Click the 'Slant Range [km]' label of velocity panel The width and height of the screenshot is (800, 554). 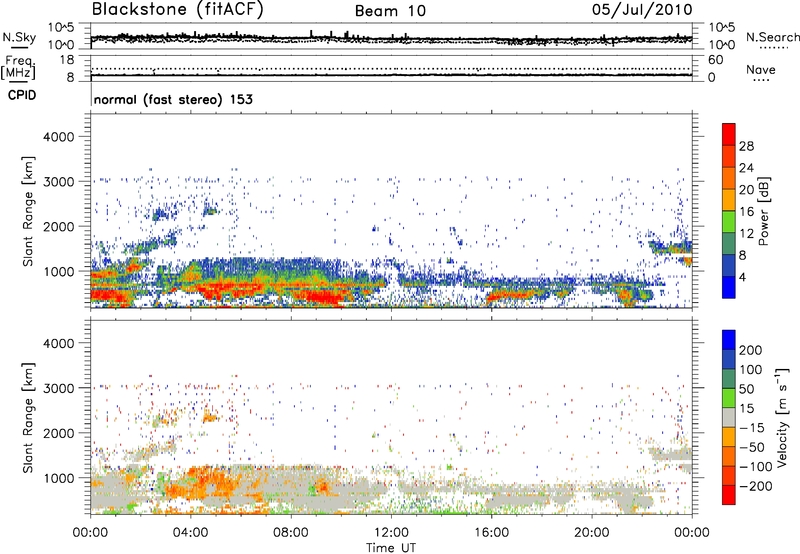[x=28, y=418]
